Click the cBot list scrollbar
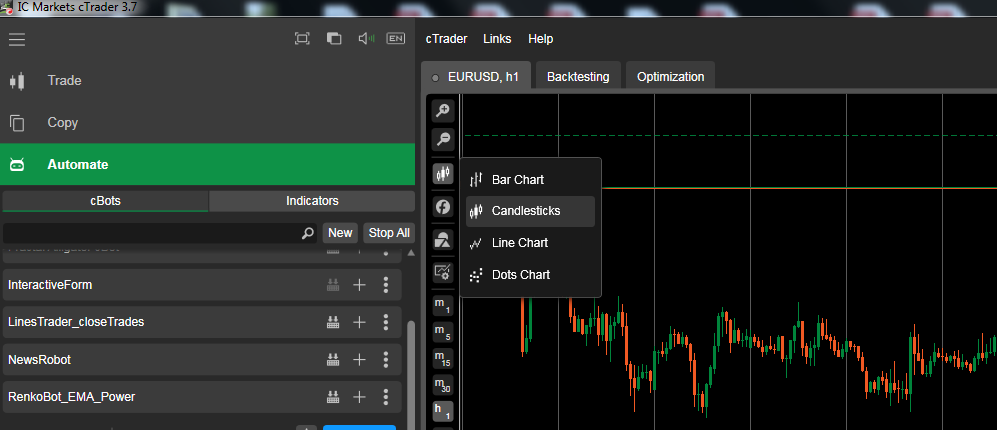The height and width of the screenshot is (430, 997). [x=411, y=375]
